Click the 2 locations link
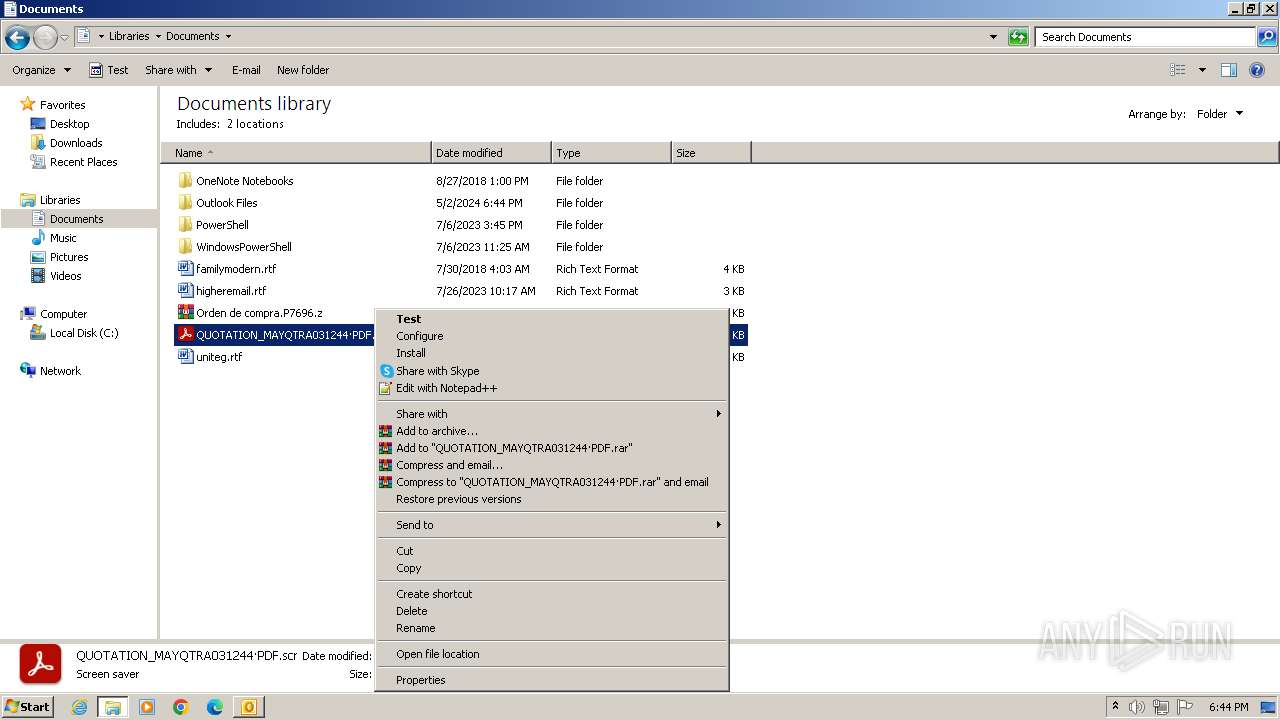Viewport: 1280px width, 720px height. [255, 124]
